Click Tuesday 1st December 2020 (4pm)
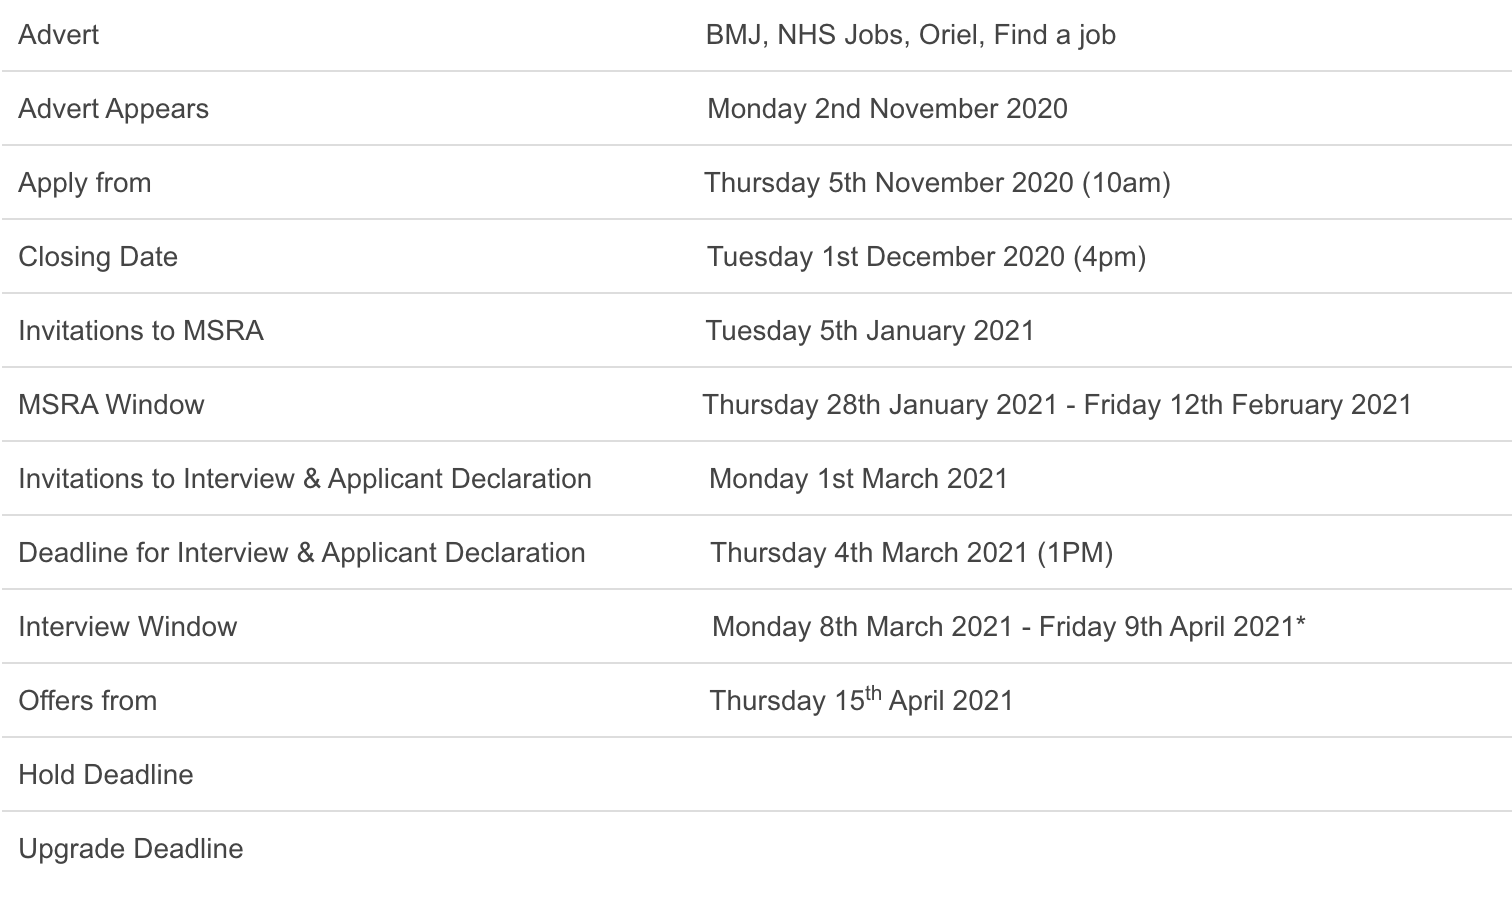1512x910 pixels. 926,257
